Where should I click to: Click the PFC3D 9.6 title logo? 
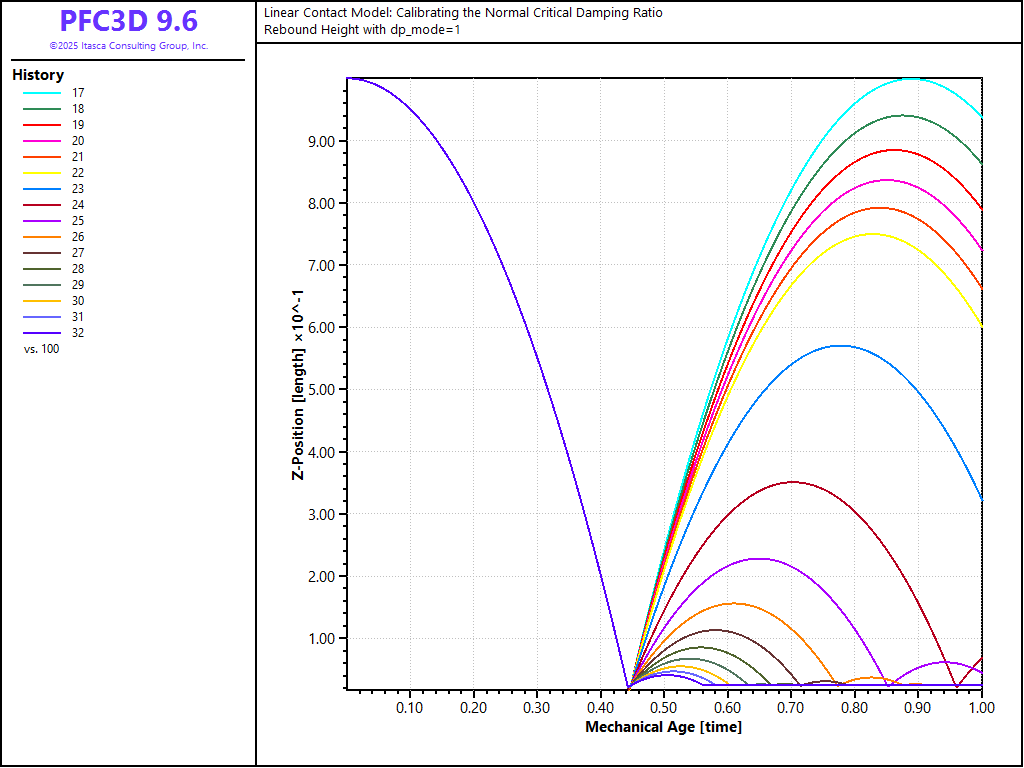(128, 22)
